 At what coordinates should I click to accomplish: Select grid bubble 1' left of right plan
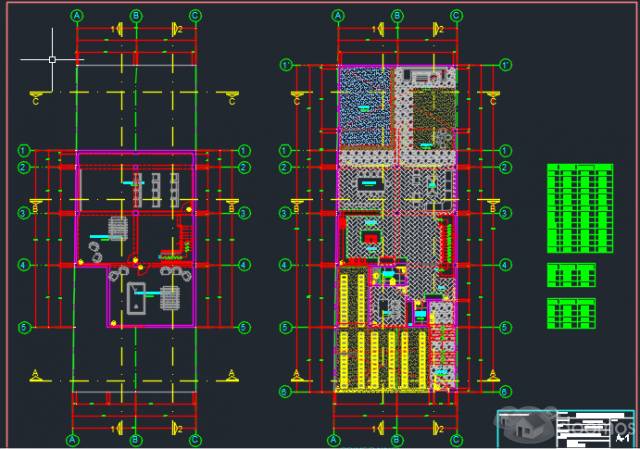(x=287, y=65)
